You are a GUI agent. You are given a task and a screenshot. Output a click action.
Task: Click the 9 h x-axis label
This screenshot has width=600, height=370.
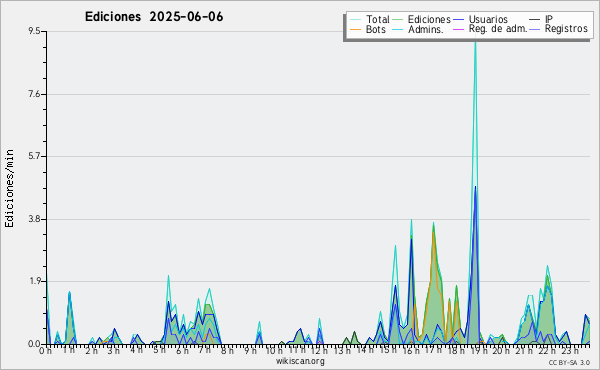point(251,350)
